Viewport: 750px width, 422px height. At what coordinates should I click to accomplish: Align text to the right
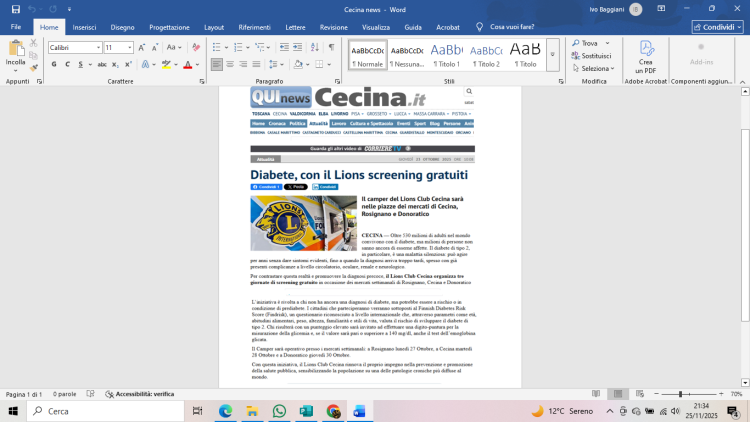(243, 64)
